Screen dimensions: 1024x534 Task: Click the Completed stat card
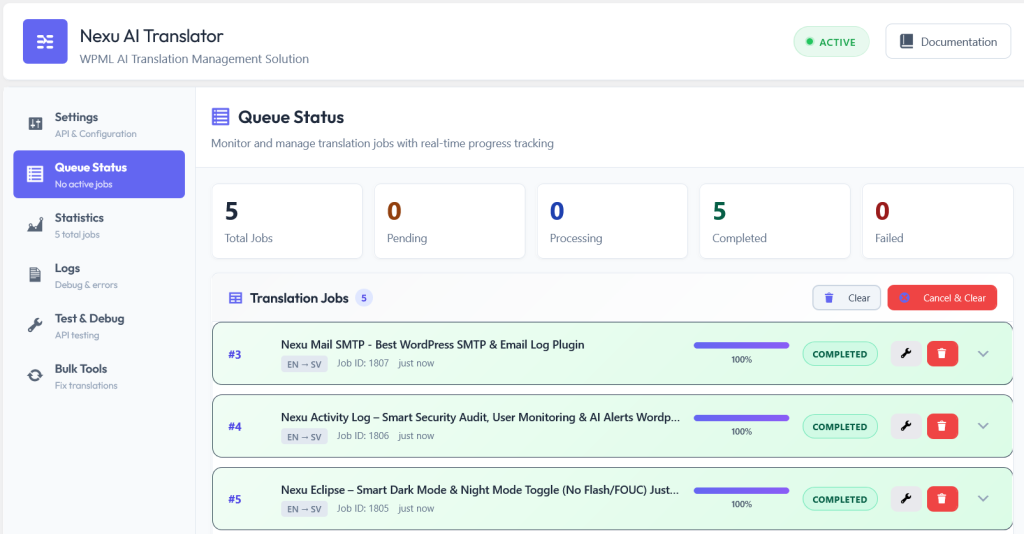(775, 221)
